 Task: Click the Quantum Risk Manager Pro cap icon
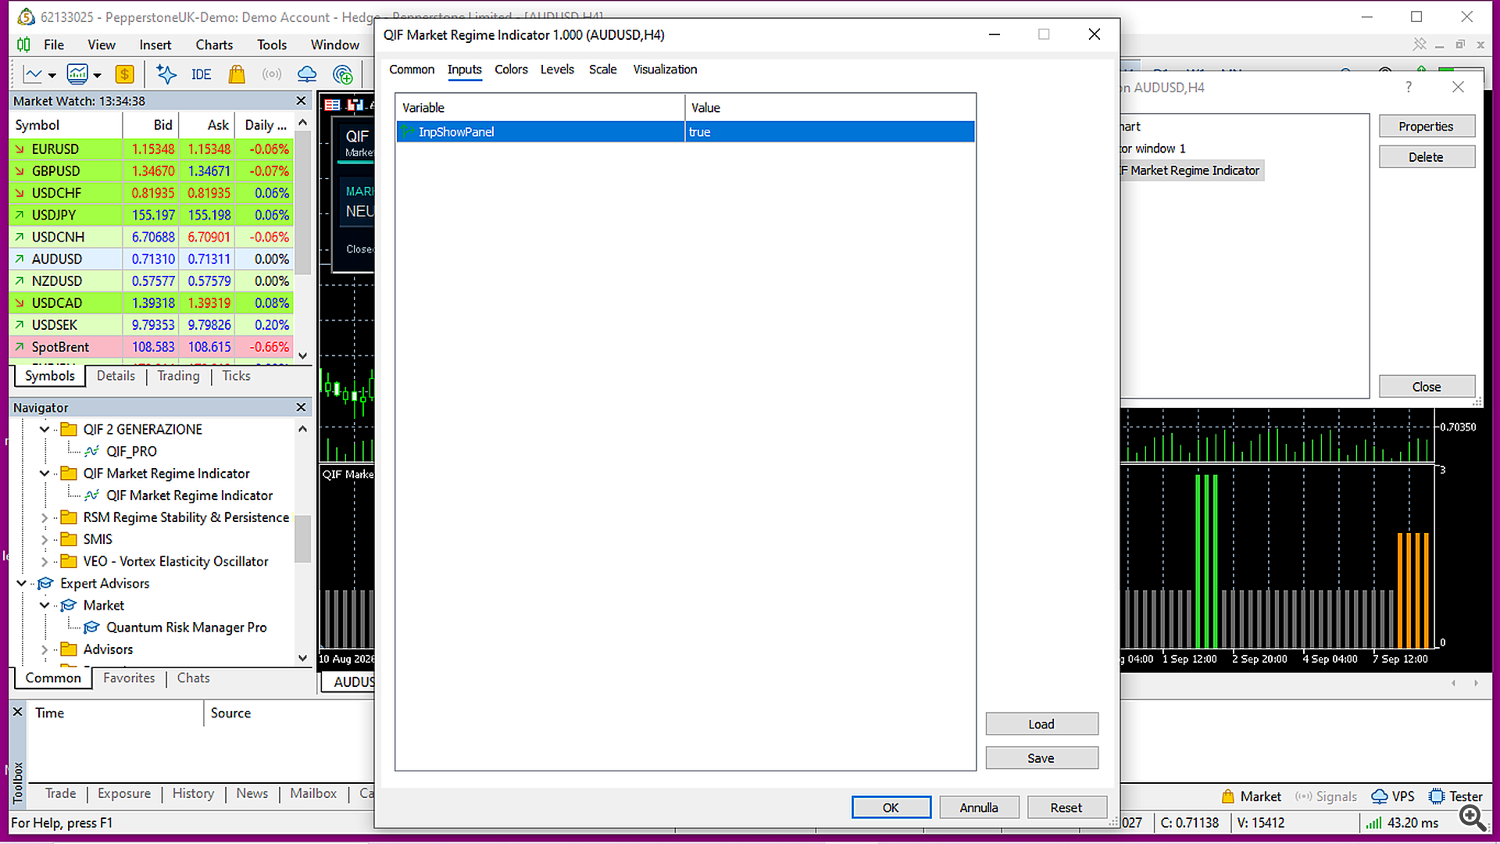92,627
